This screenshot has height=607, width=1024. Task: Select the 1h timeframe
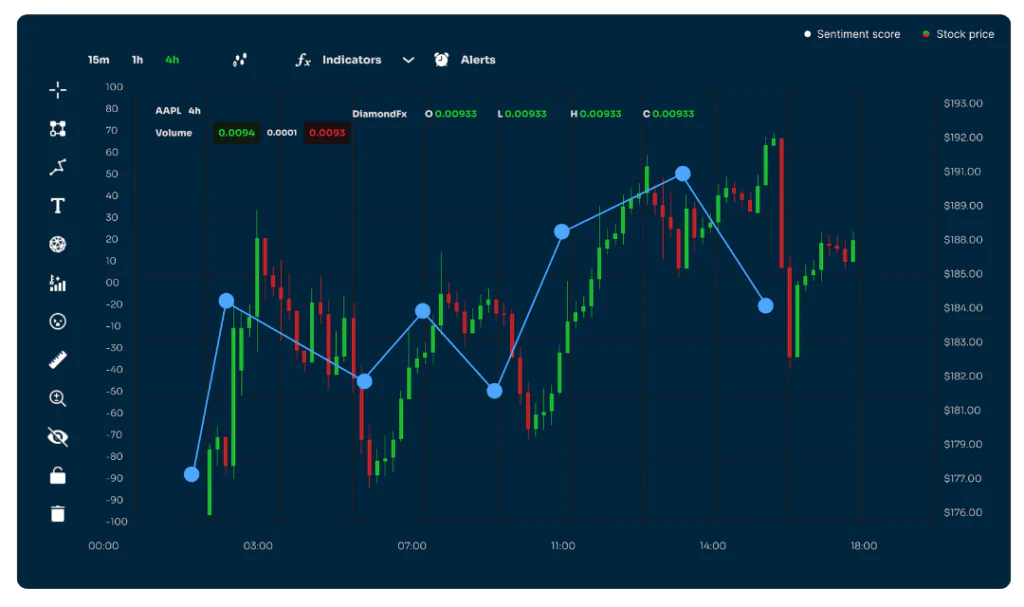click(x=137, y=59)
